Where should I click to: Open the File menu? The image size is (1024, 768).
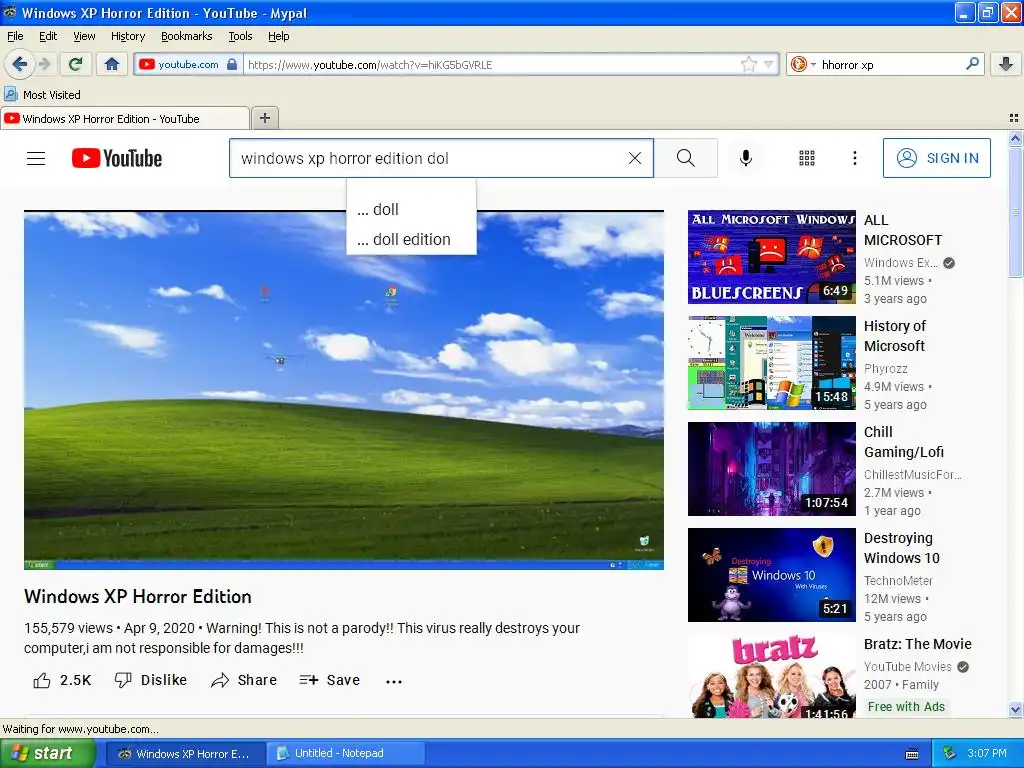coord(15,36)
